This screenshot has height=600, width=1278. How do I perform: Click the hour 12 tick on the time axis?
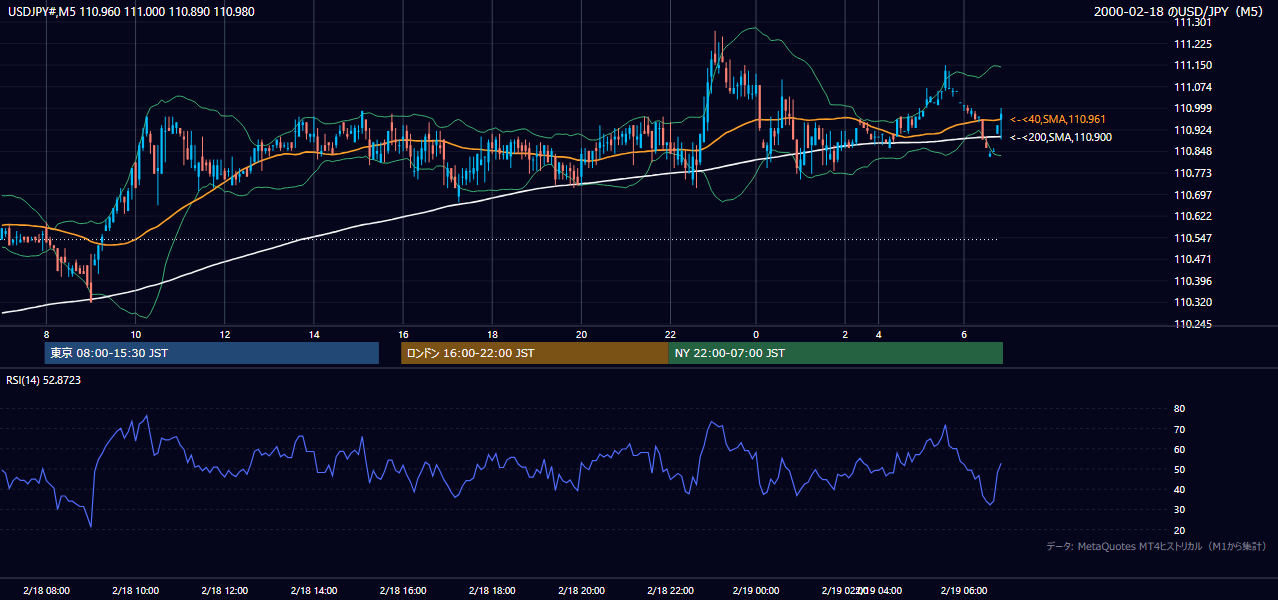pyautogui.click(x=224, y=334)
